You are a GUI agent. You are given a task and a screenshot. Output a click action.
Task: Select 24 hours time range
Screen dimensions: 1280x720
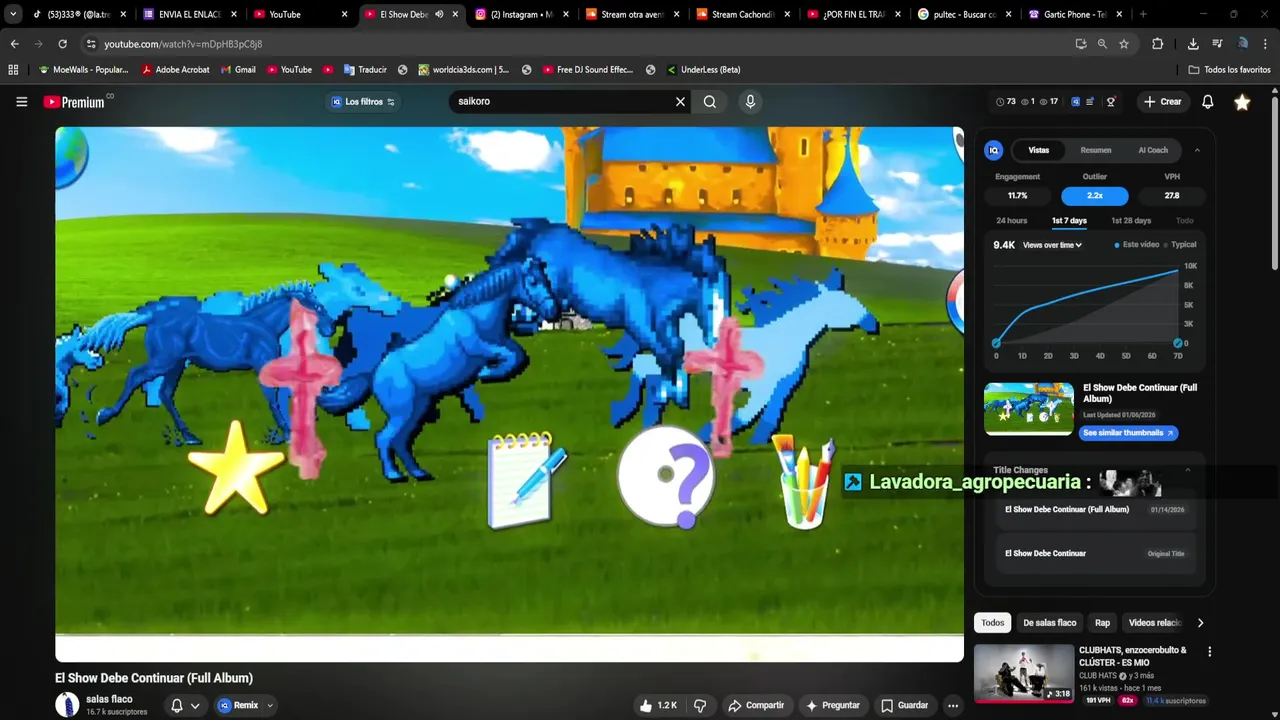tap(1011, 220)
